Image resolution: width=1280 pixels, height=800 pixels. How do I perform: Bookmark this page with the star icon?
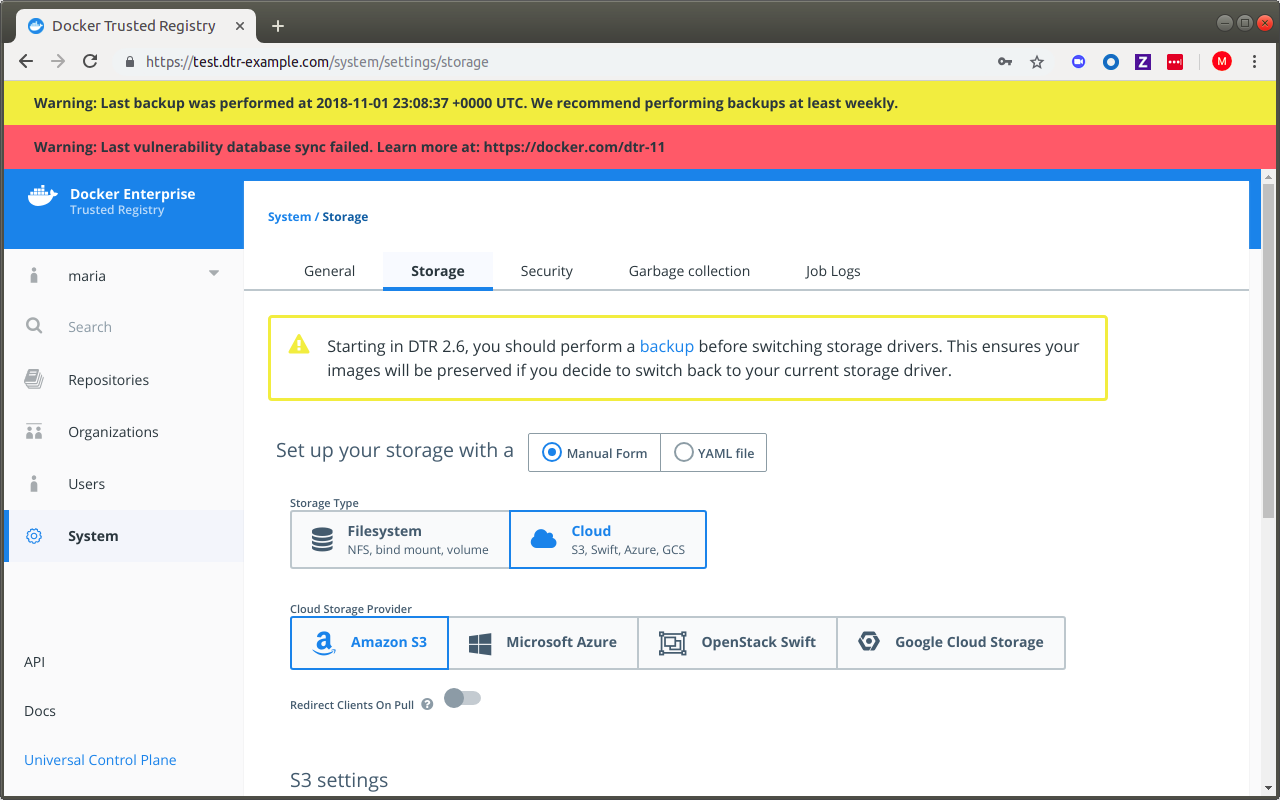pos(1037,62)
